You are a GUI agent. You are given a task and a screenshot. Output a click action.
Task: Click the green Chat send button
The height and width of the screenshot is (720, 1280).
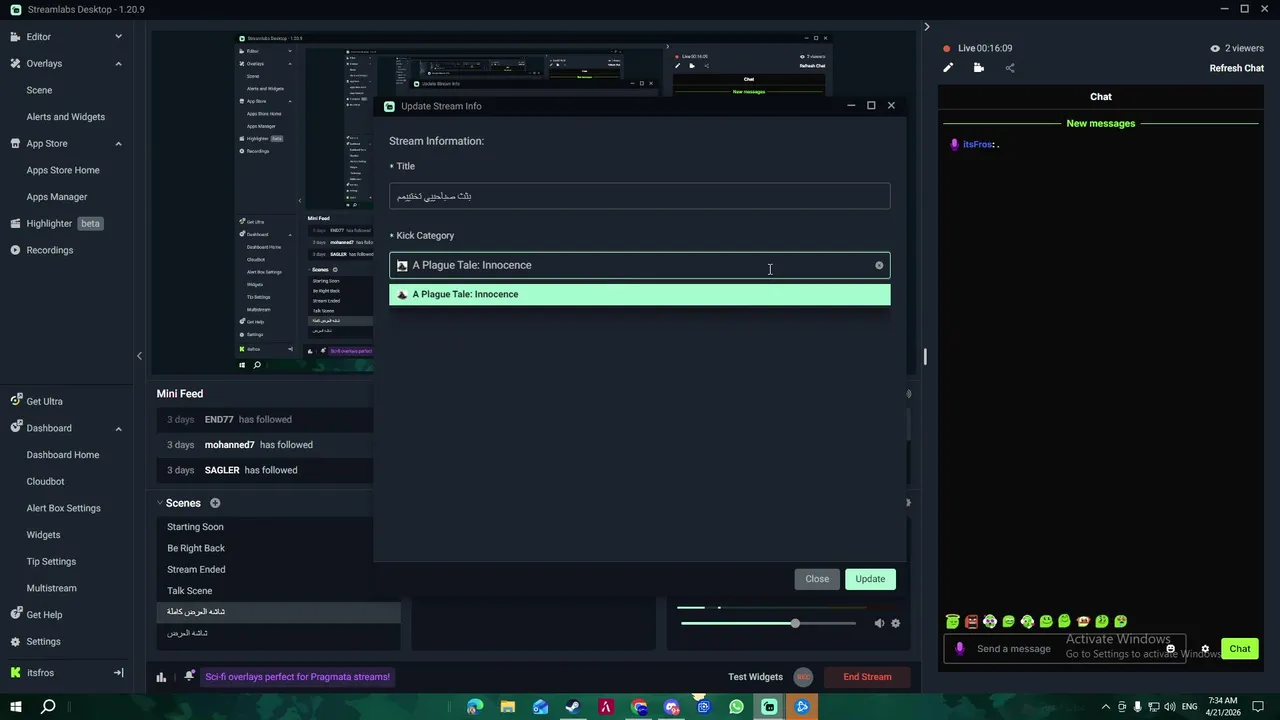coord(1240,649)
